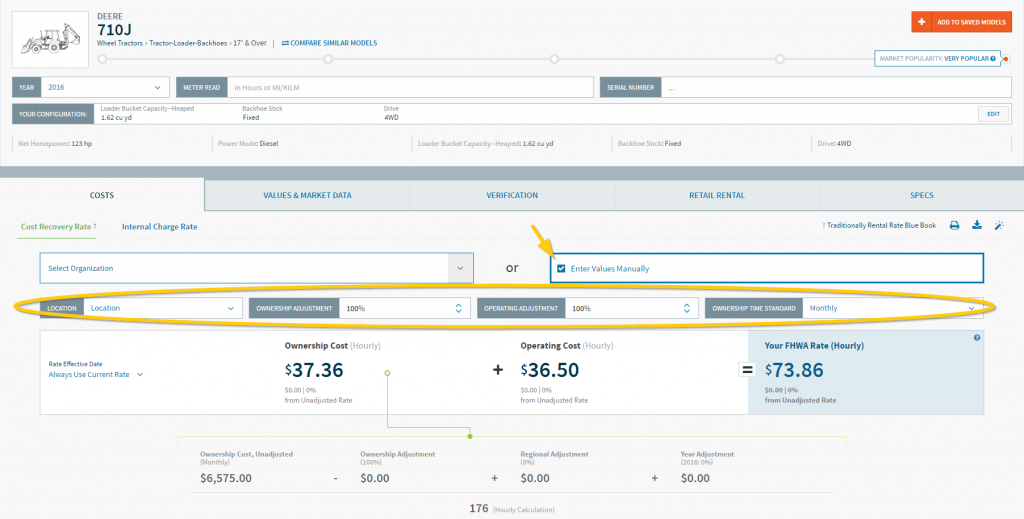Image resolution: width=1024 pixels, height=519 pixels.
Task: Open the Select Organization dropdown
Action: click(257, 268)
